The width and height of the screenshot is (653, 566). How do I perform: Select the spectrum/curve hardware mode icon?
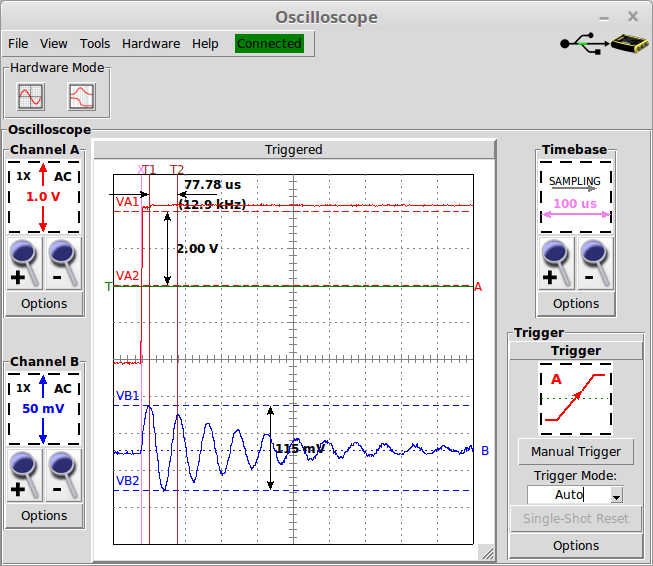(x=82, y=97)
